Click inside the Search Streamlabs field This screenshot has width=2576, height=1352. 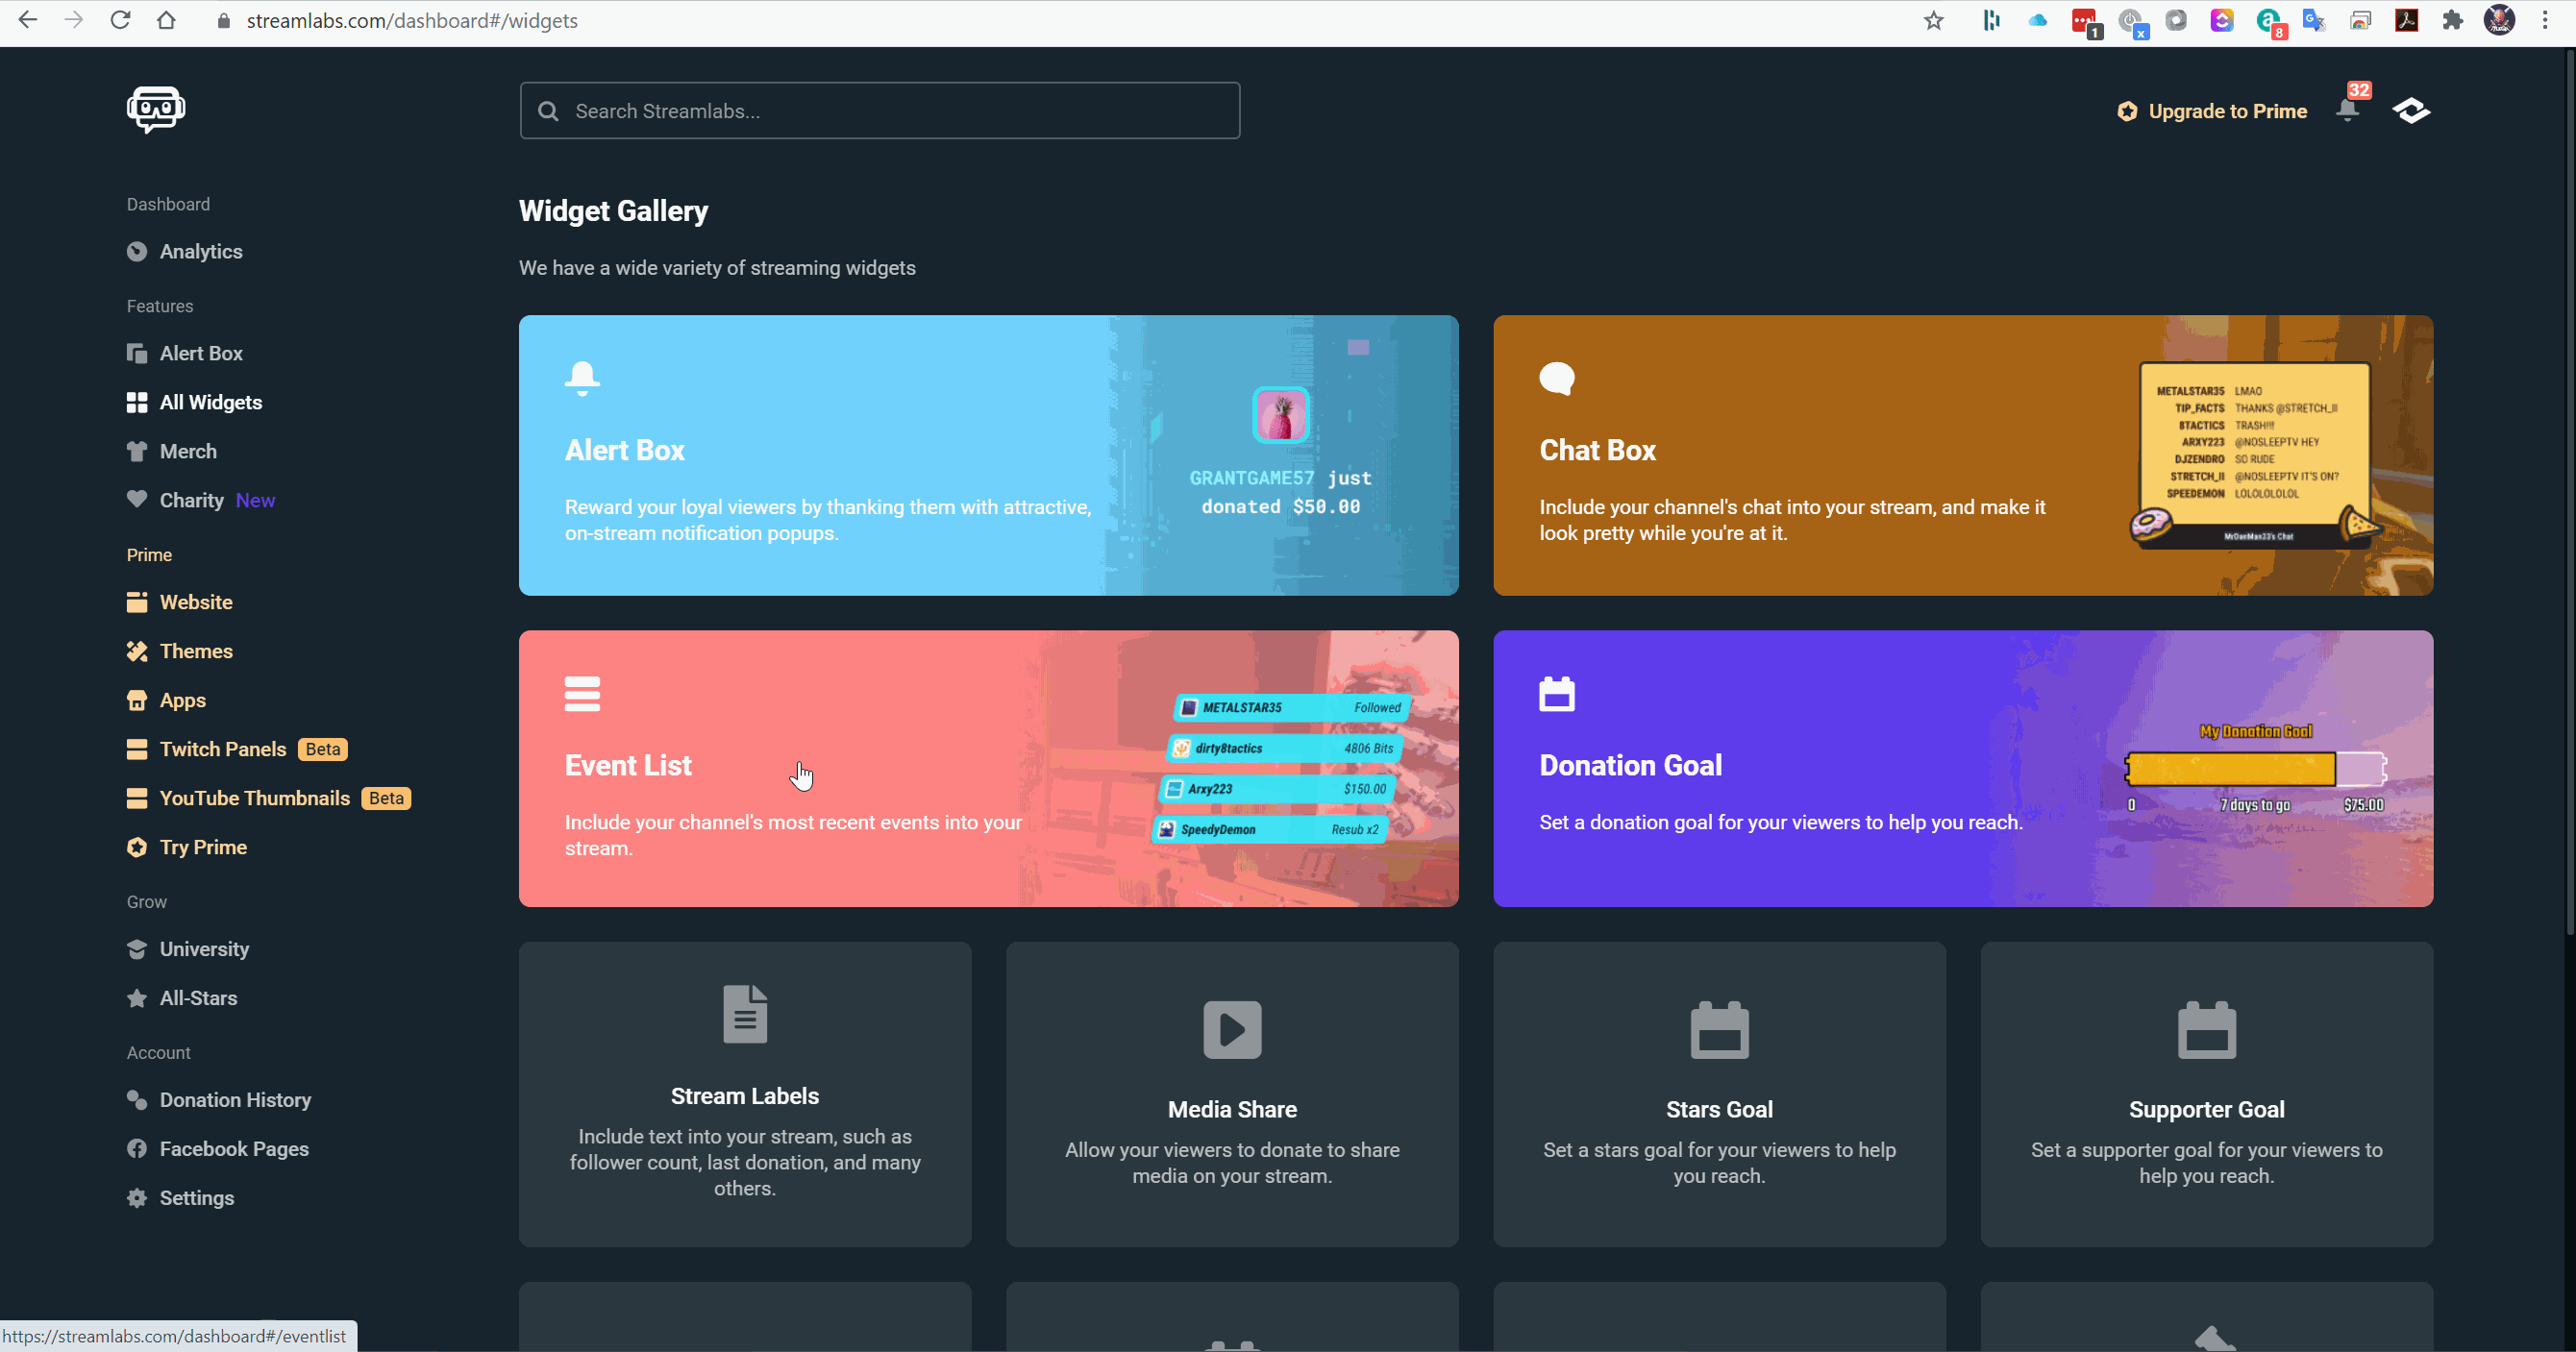click(879, 111)
